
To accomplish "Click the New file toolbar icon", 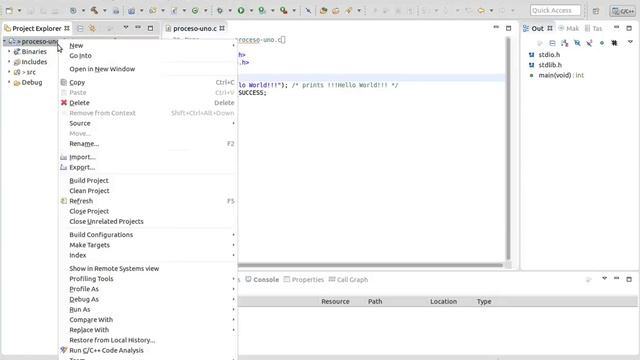I will point(9,11).
